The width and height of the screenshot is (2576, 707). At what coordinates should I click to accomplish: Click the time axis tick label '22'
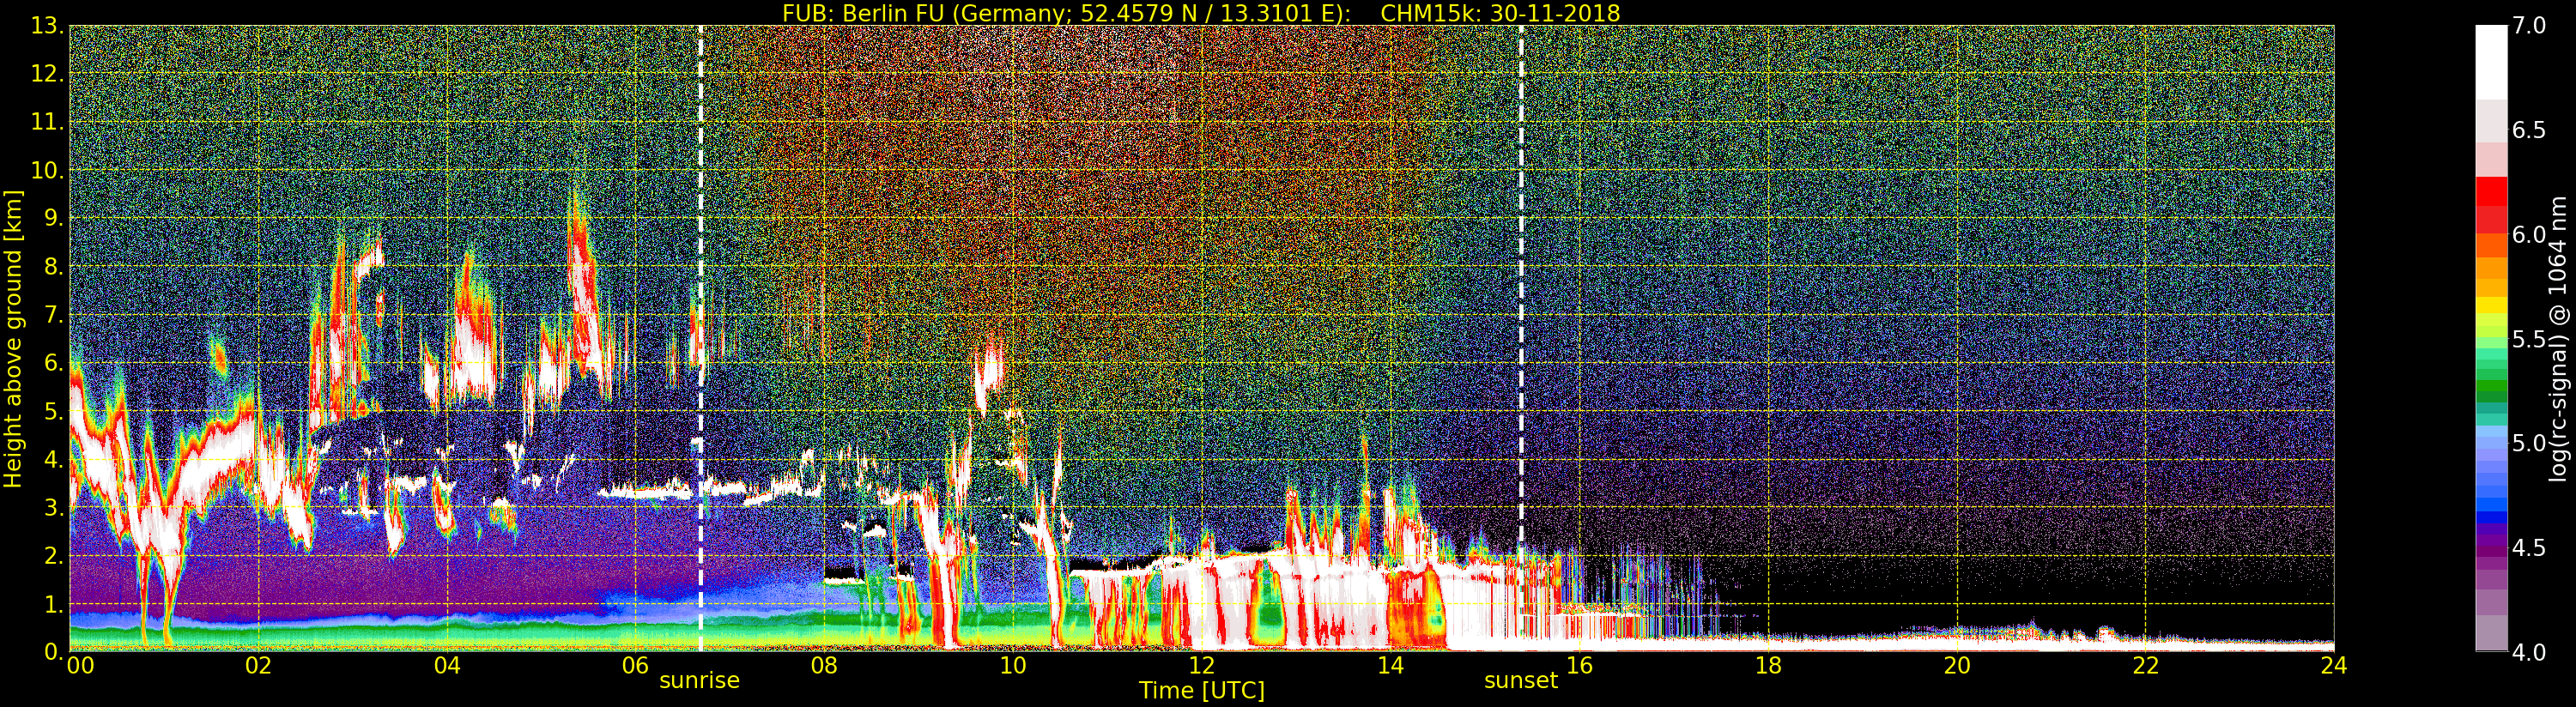(x=2145, y=665)
